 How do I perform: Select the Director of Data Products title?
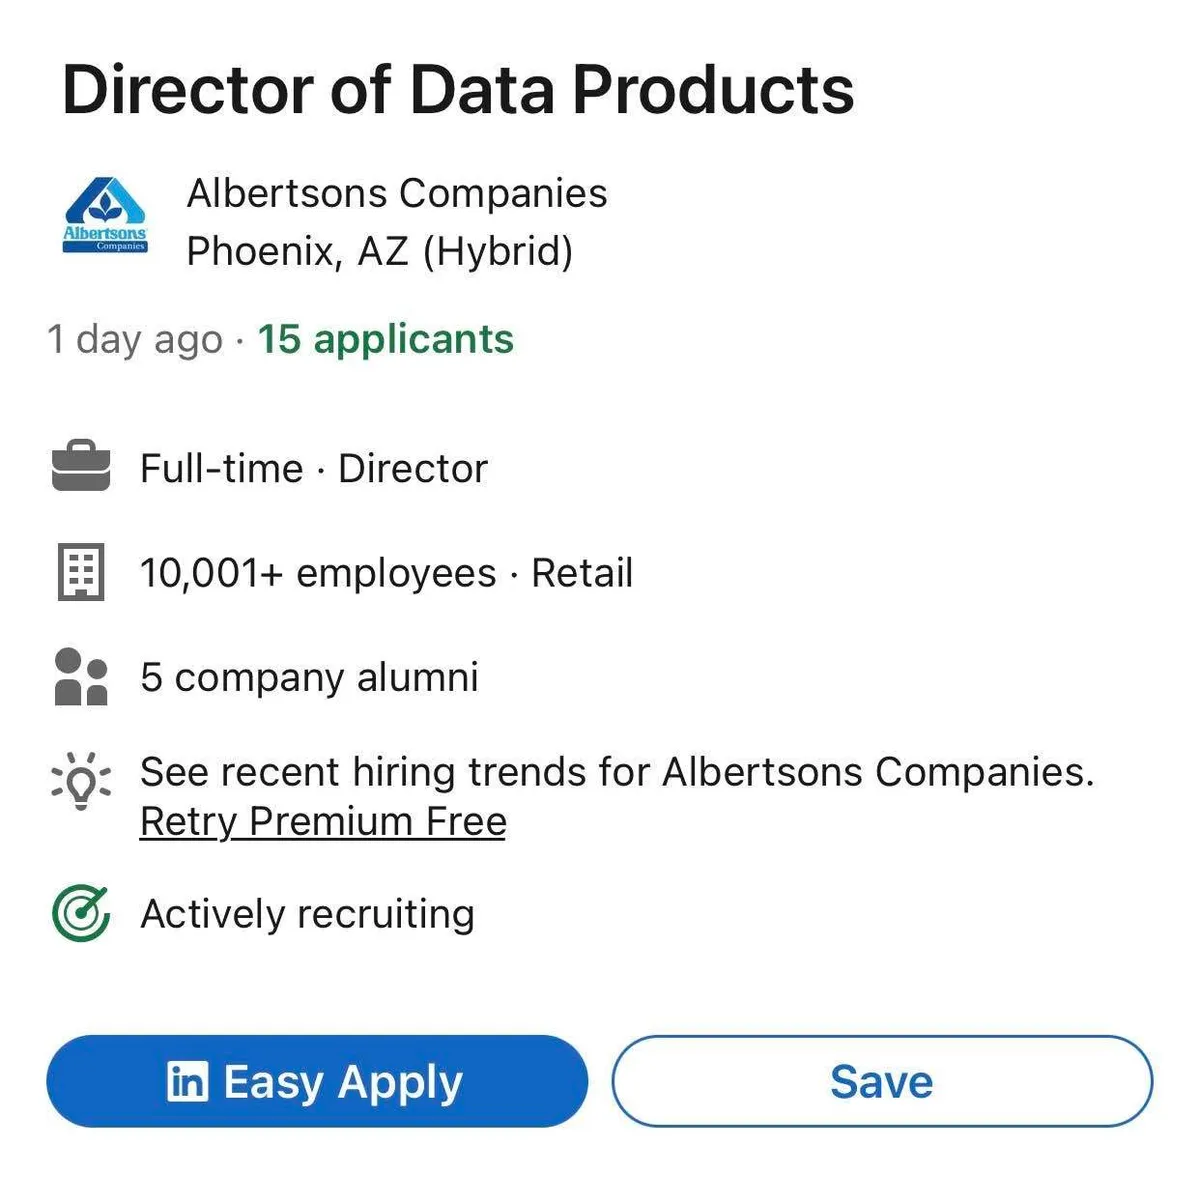point(458,90)
